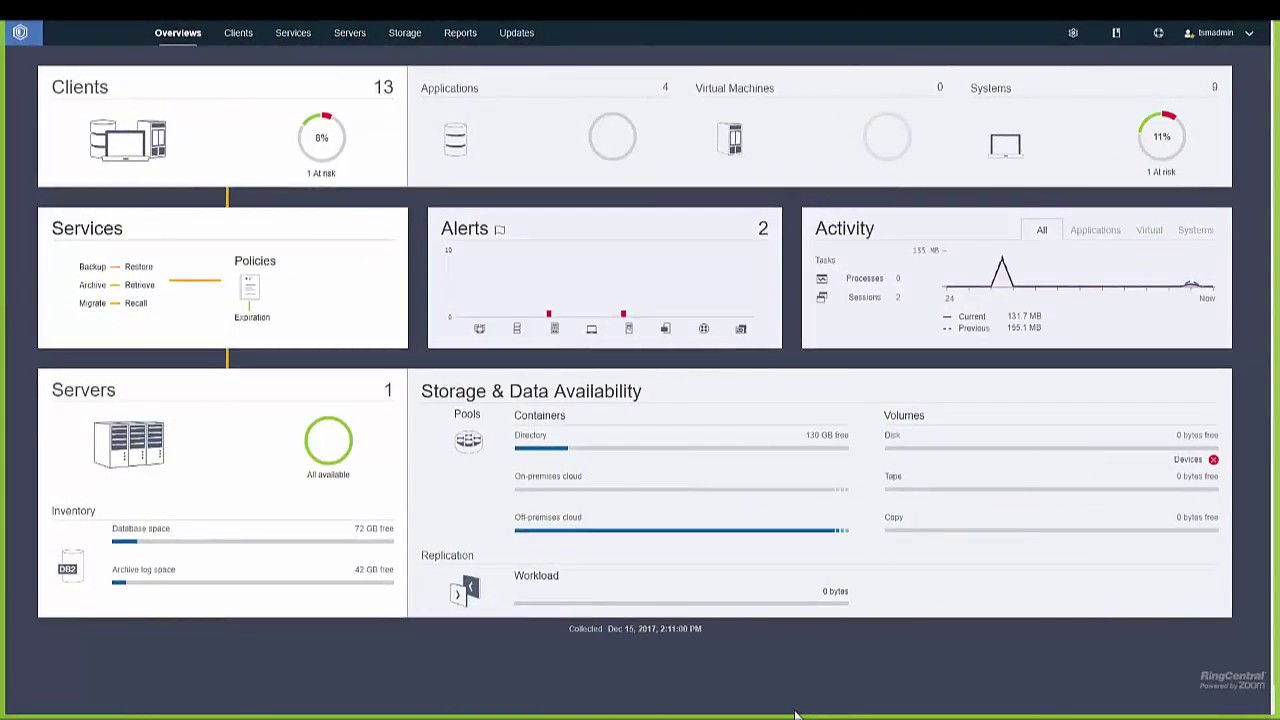Expand the tsmadmin account dropdown arrow
The image size is (1280, 720).
(1249, 33)
